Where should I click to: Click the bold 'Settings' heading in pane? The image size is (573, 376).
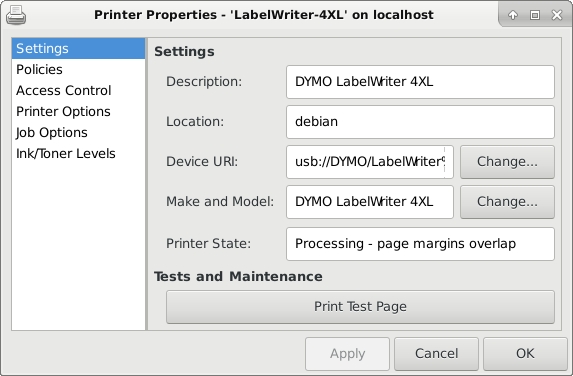tap(185, 52)
